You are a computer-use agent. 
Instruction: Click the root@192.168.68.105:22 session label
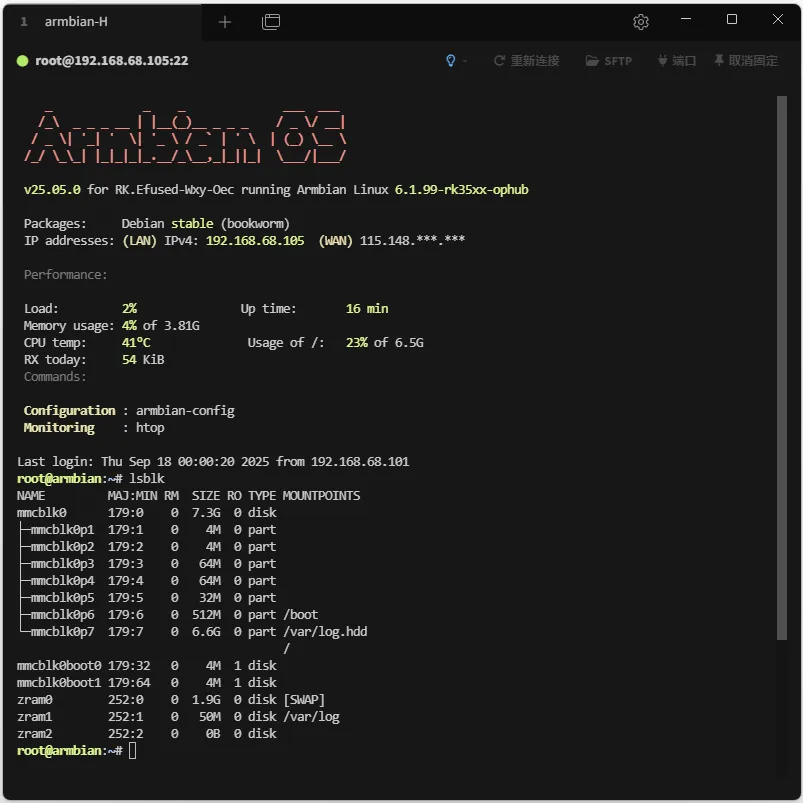pyautogui.click(x=111, y=61)
